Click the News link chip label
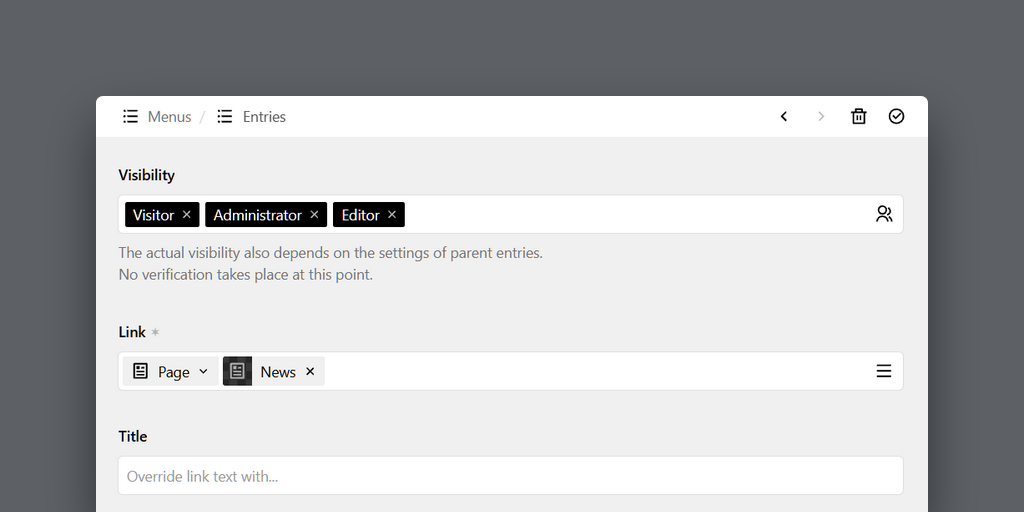 [x=278, y=372]
